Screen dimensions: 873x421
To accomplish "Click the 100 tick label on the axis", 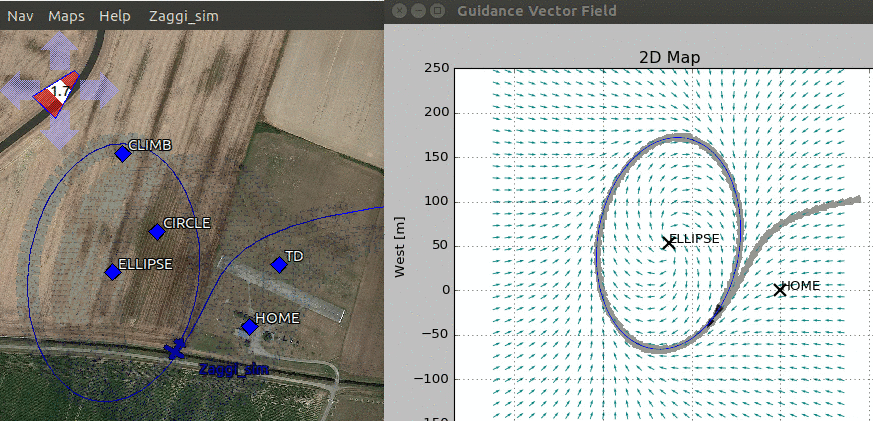I will point(436,202).
